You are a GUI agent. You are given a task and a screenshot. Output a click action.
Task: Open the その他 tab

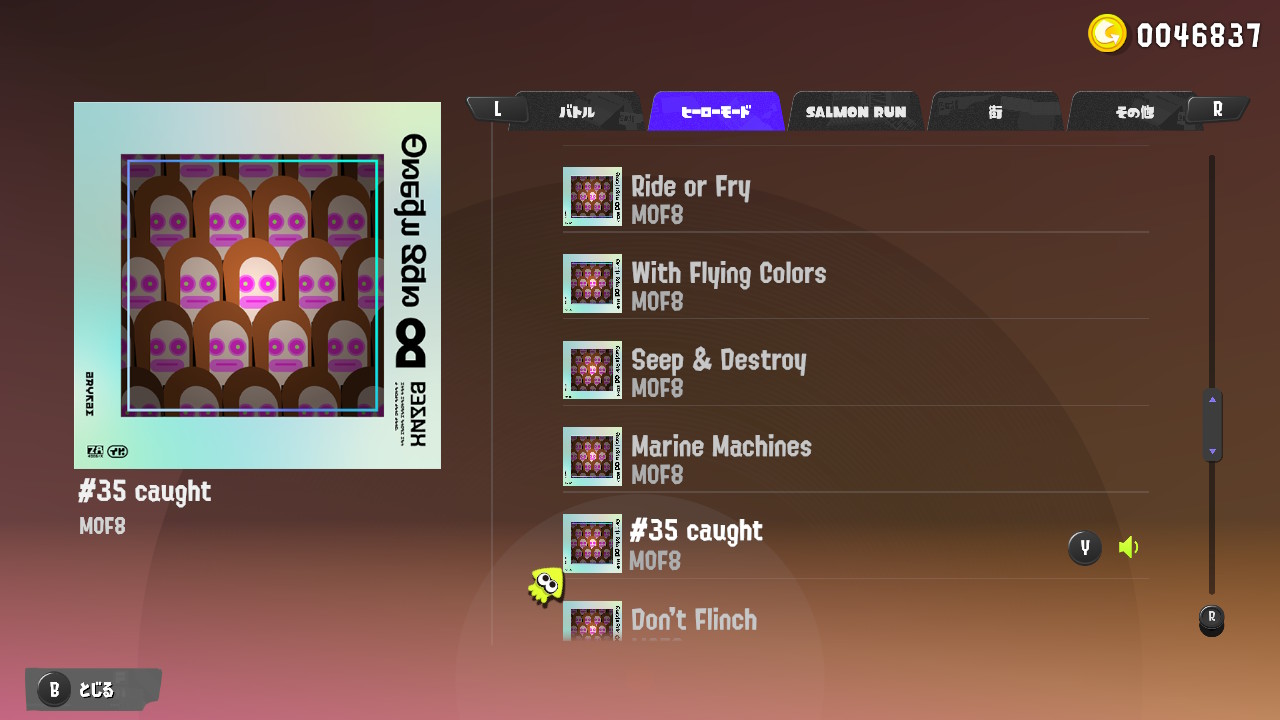1135,111
